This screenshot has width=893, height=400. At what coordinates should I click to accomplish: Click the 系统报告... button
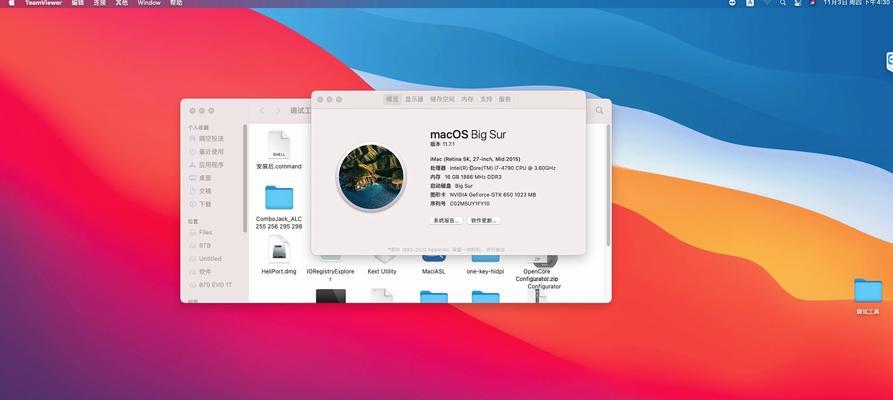(x=446, y=221)
